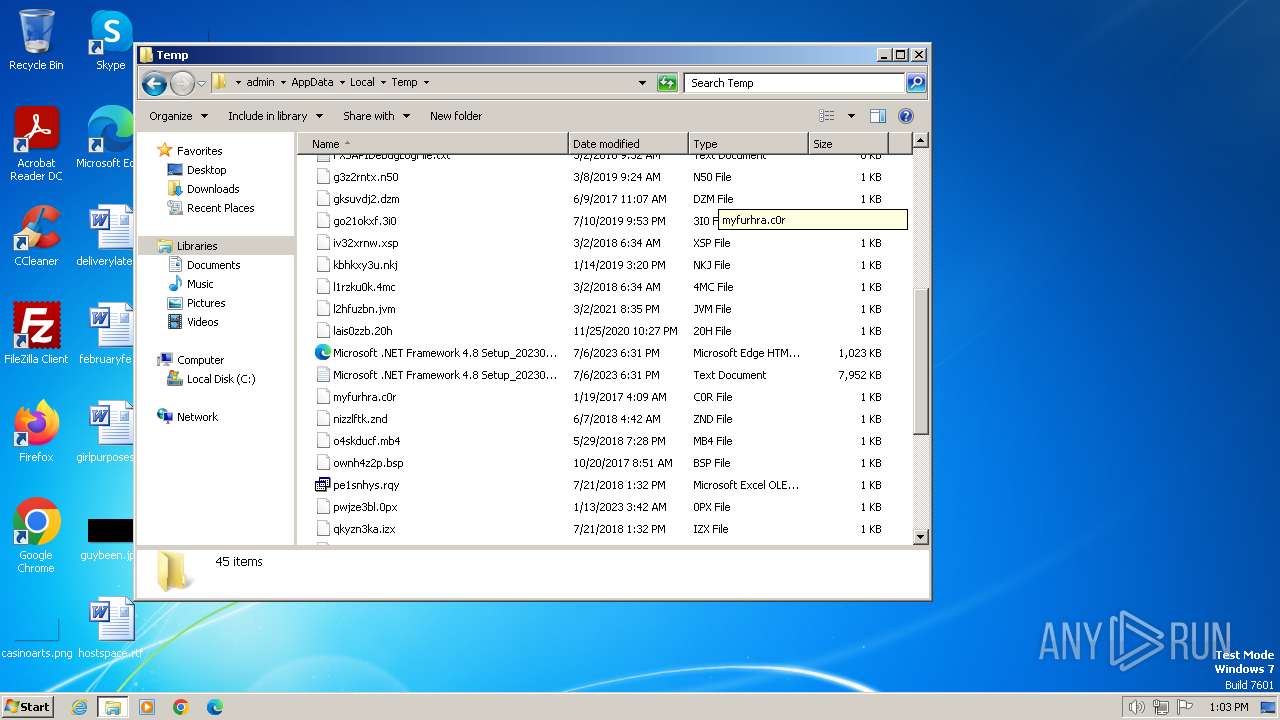This screenshot has width=1280, height=720.
Task: Select file gksuvdj2.dzm
Action: click(x=366, y=199)
